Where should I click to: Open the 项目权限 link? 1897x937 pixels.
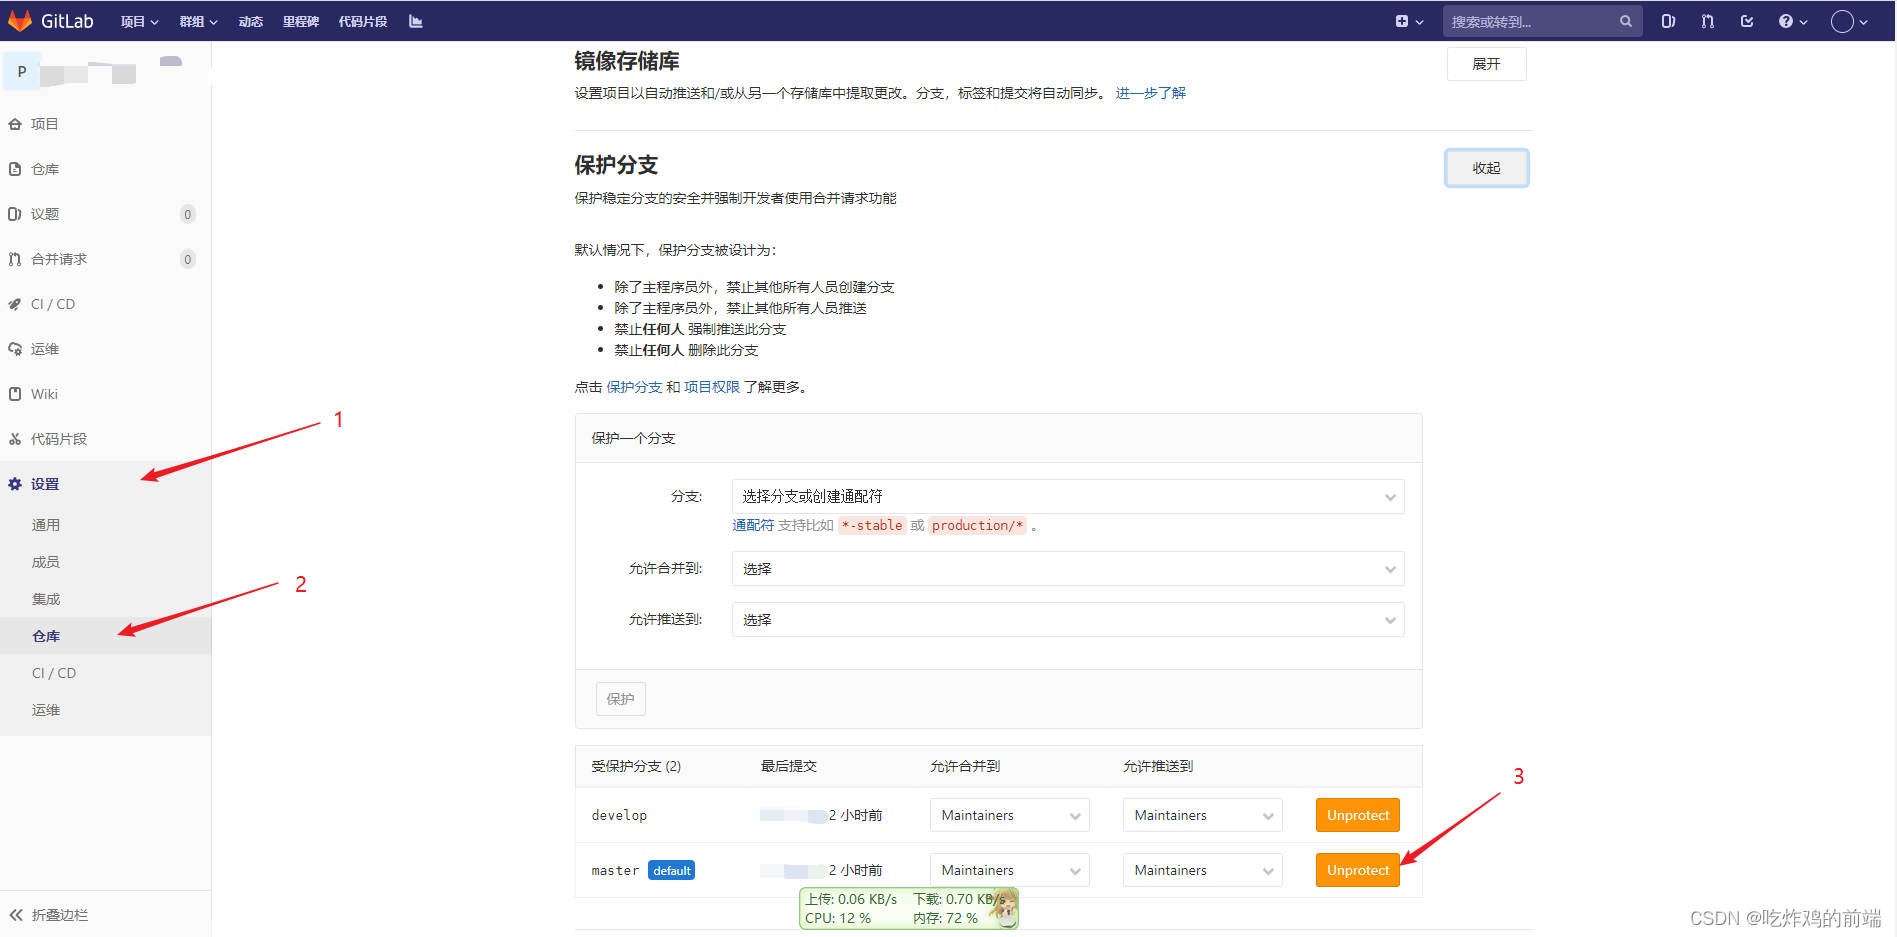point(712,387)
